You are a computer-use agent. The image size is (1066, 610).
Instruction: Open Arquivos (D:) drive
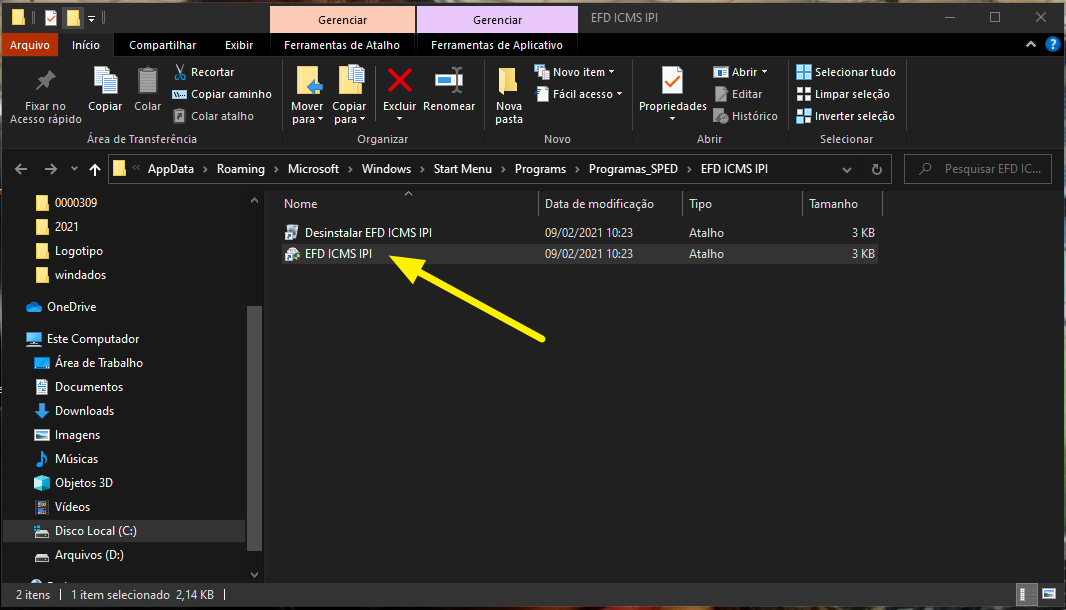coord(89,555)
